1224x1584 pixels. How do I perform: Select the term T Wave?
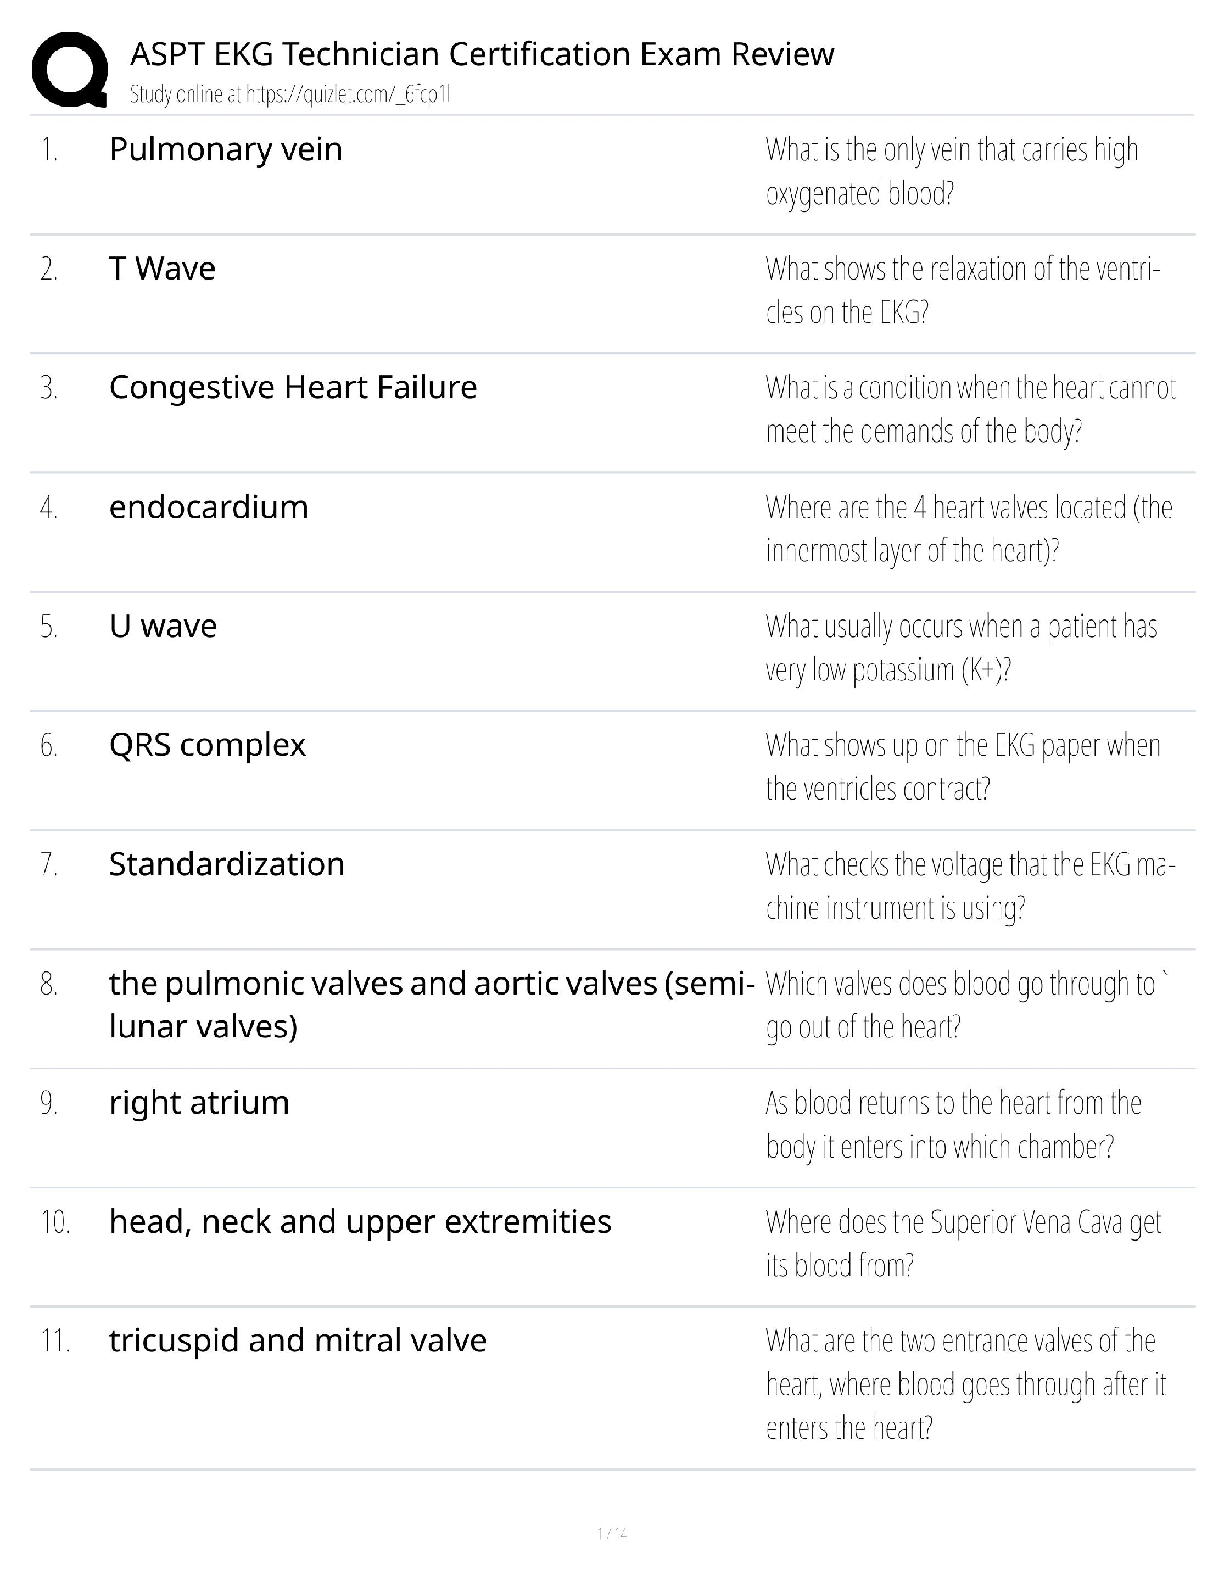point(162,268)
